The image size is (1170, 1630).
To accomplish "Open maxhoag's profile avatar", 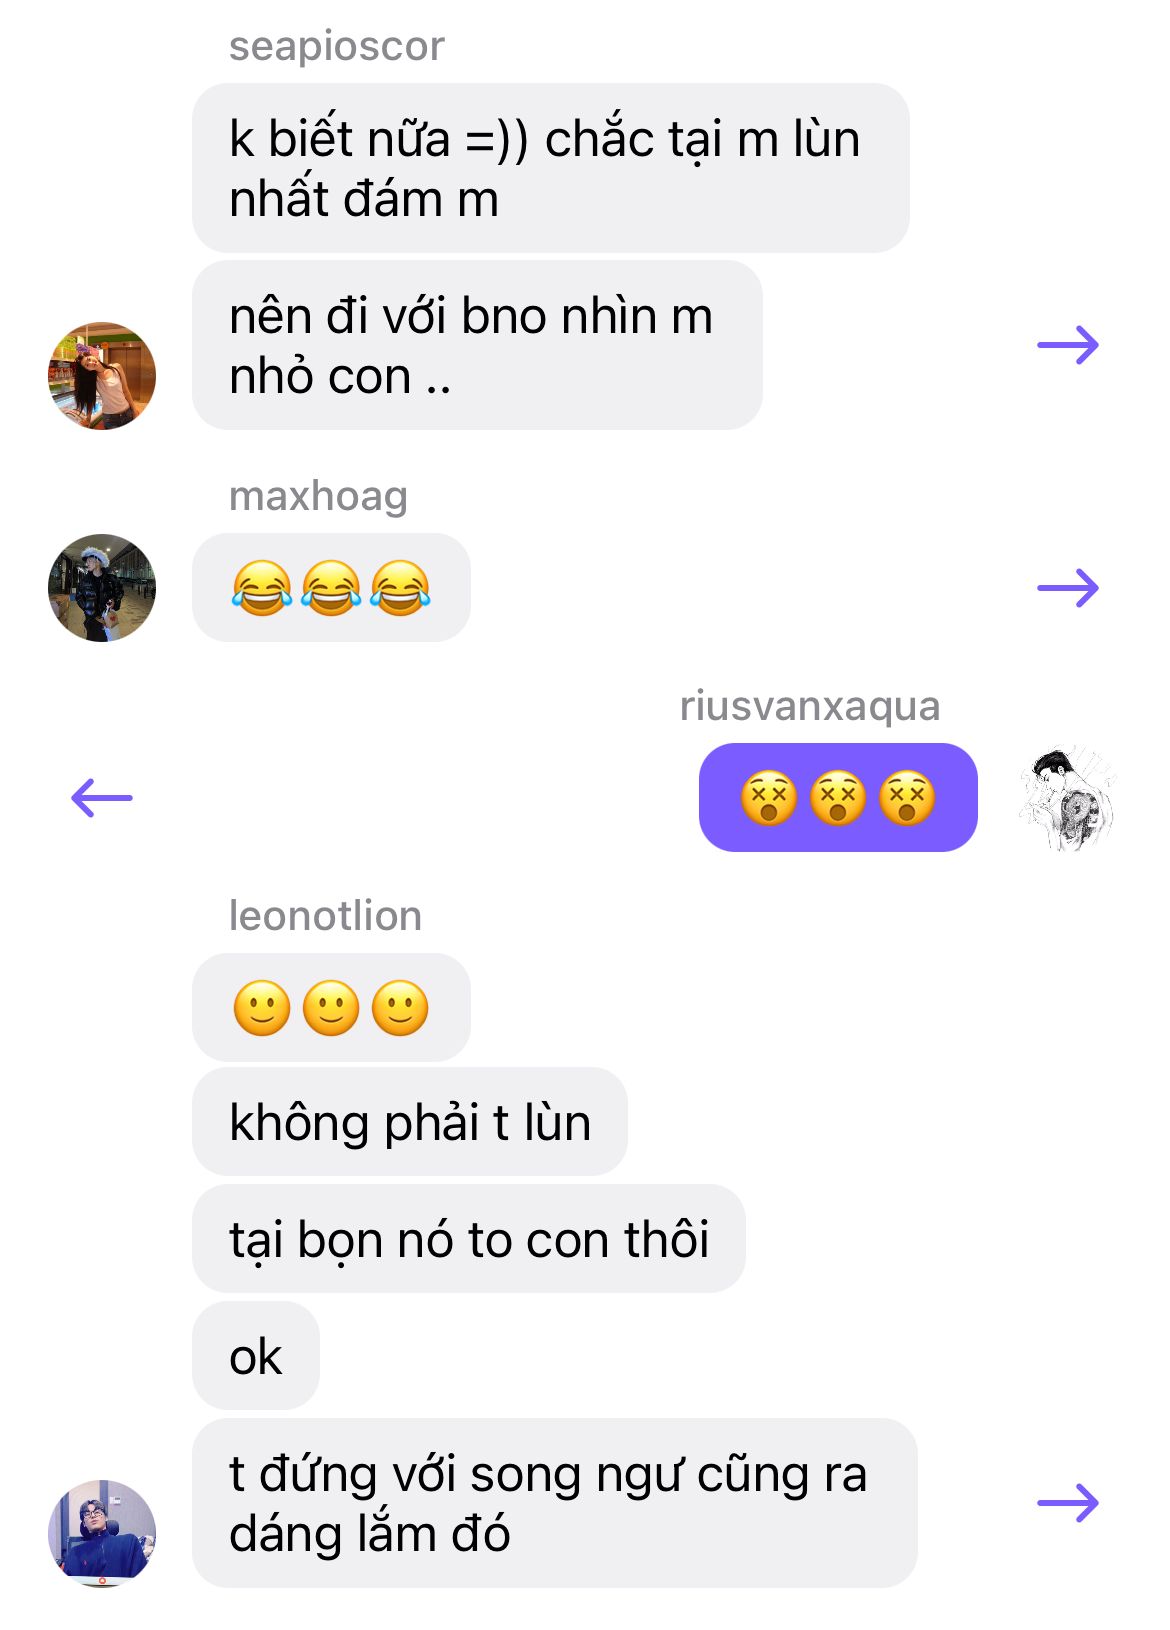I will [x=102, y=588].
